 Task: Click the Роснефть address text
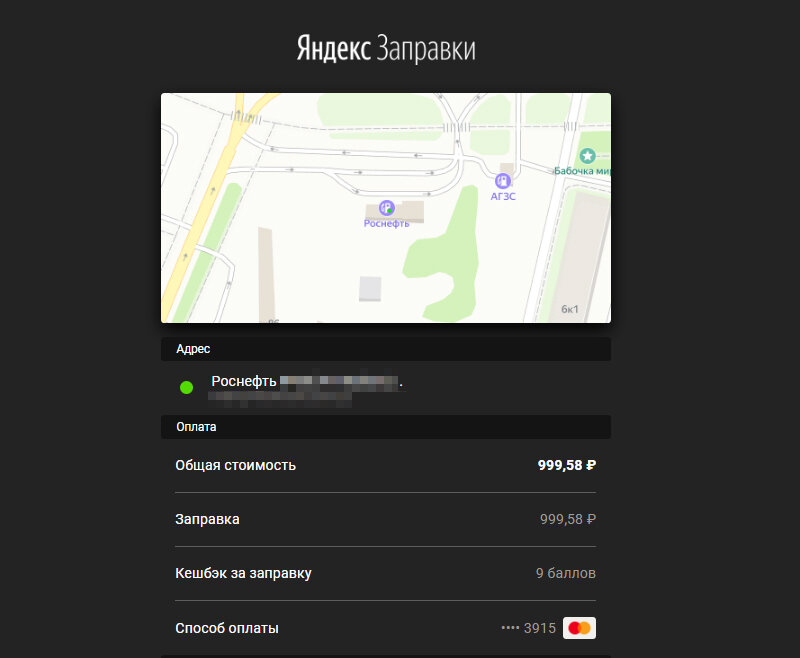[x=244, y=381]
